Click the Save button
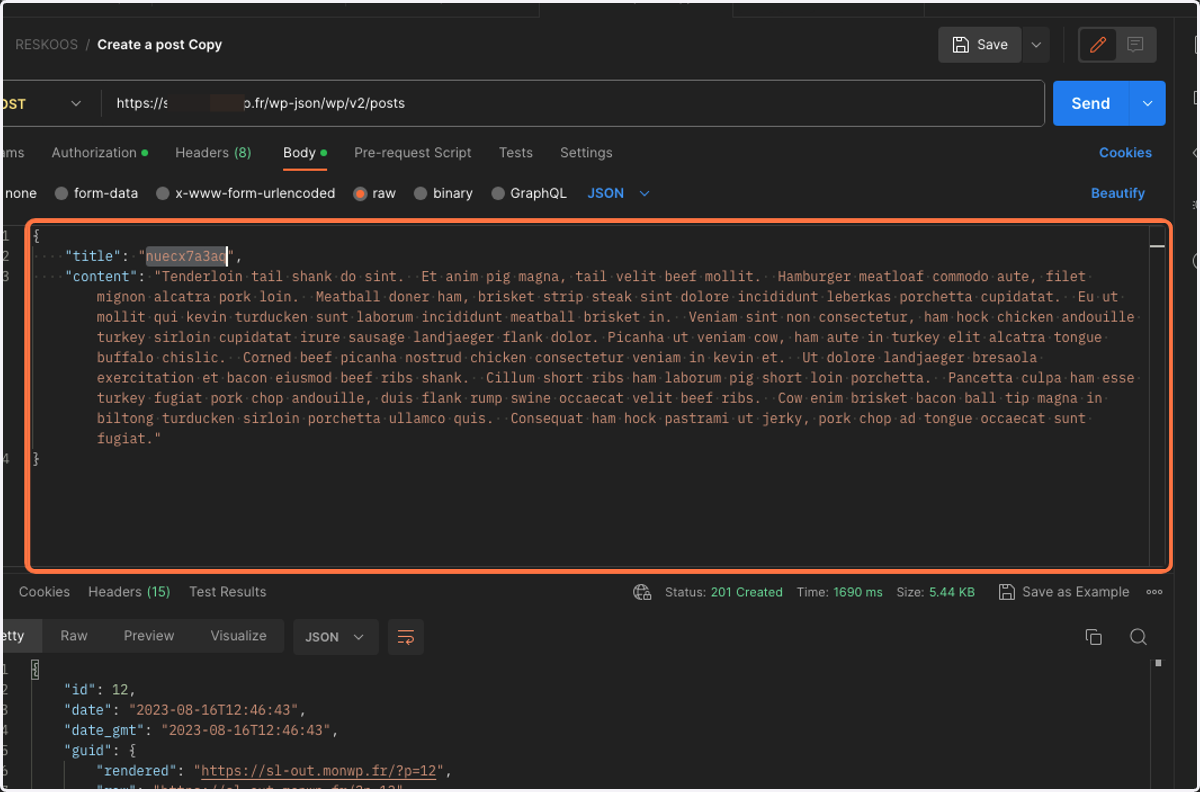This screenshot has height=792, width=1200. point(979,45)
